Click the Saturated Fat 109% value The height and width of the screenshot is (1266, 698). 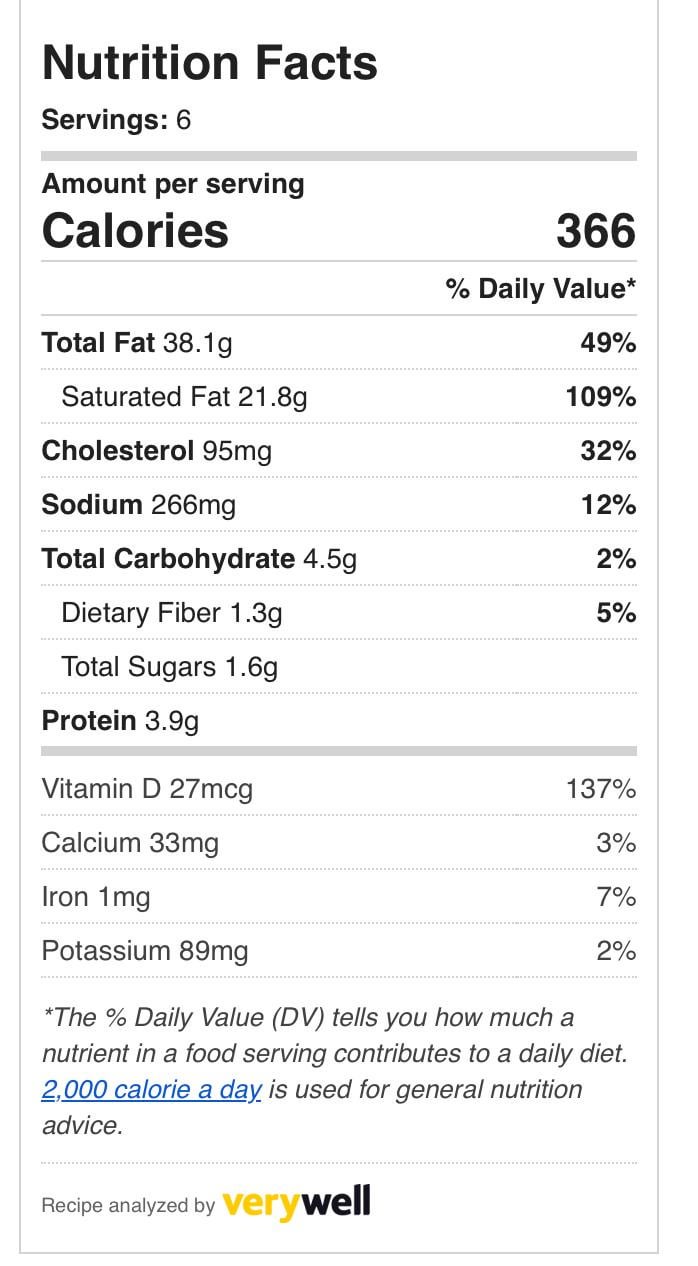[600, 397]
